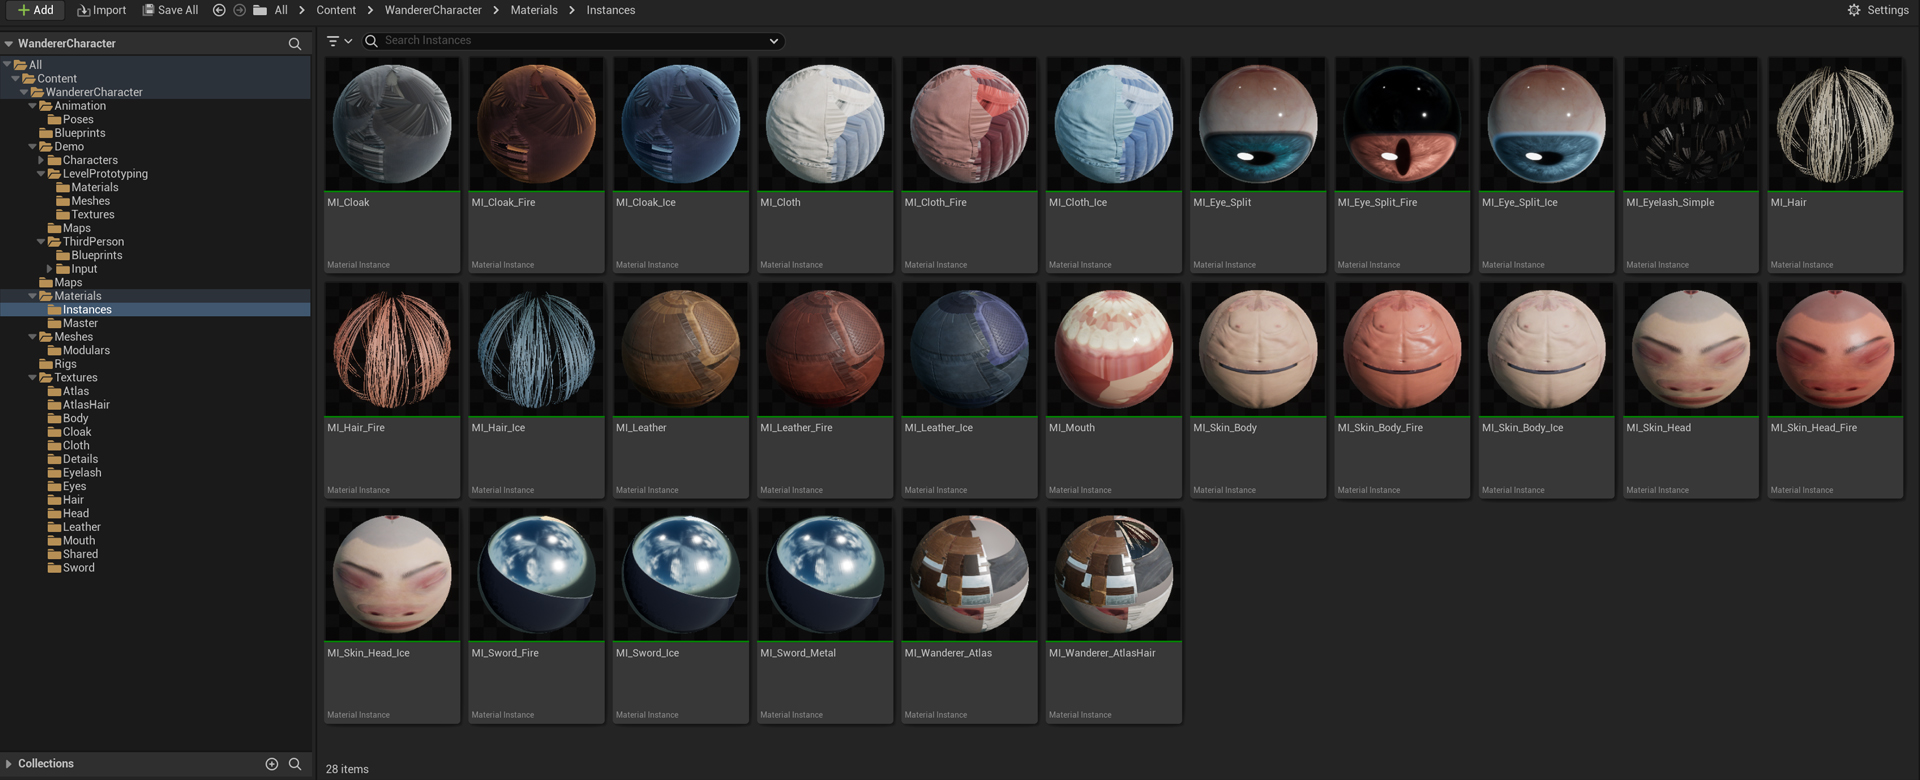This screenshot has height=780, width=1920.
Task: Click Instances in the breadcrumb path
Action: (611, 10)
